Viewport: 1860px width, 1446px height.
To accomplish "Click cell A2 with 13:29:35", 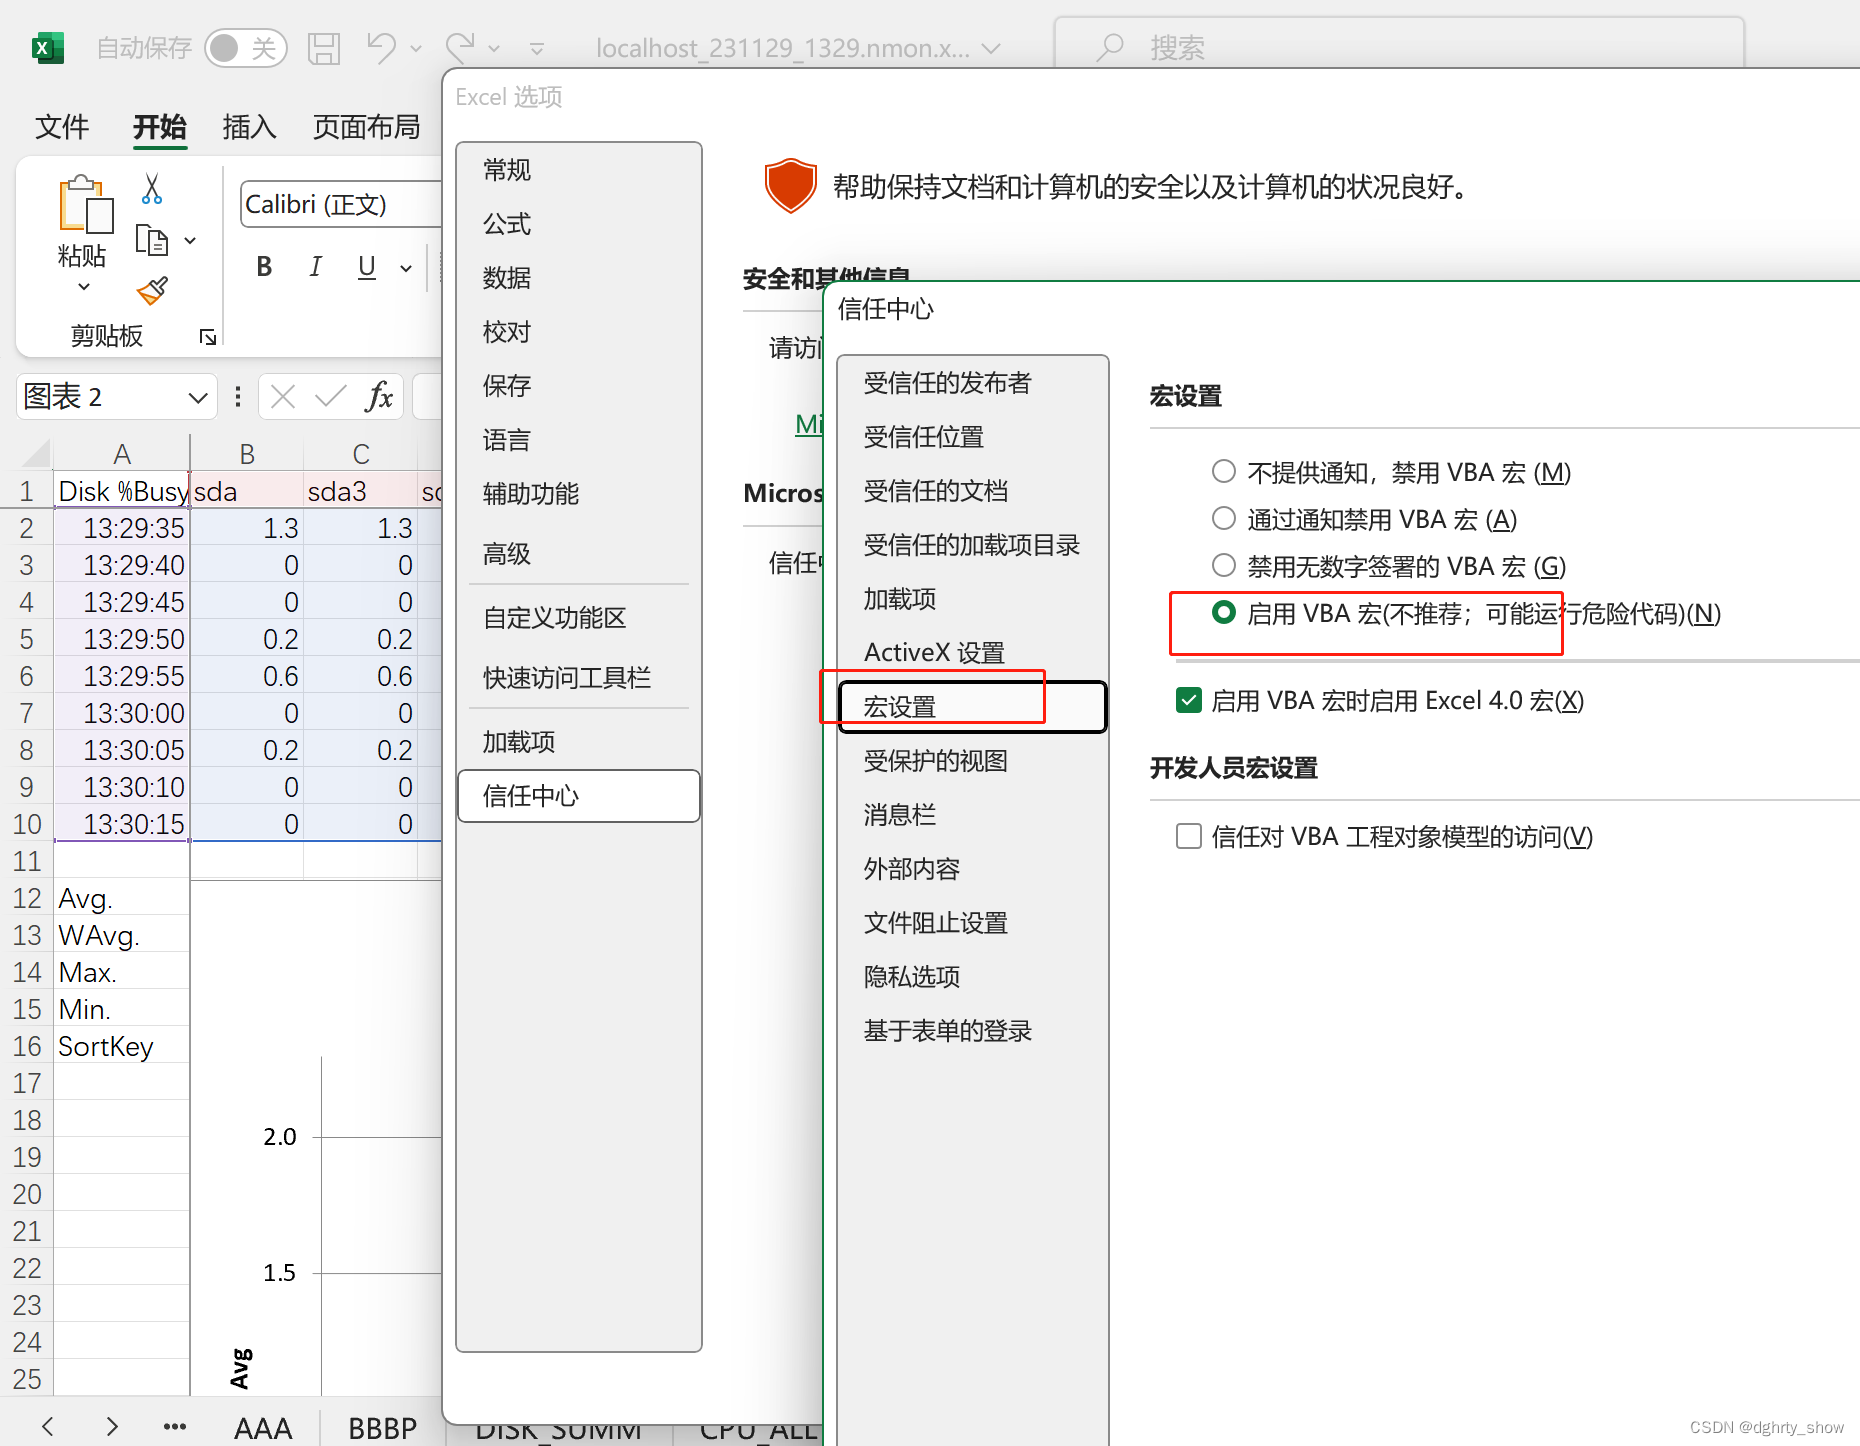I will pos(121,528).
